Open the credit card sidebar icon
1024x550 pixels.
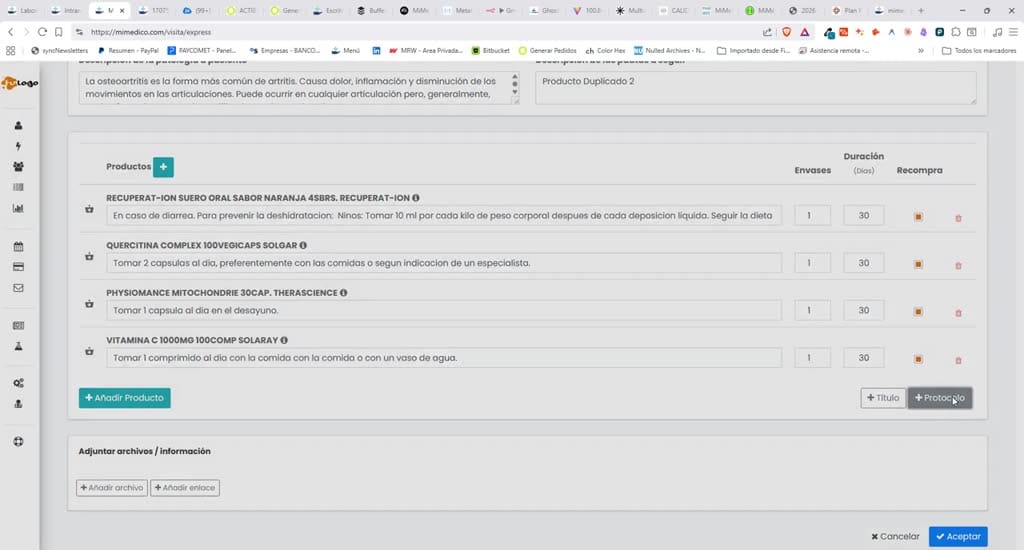coord(18,267)
